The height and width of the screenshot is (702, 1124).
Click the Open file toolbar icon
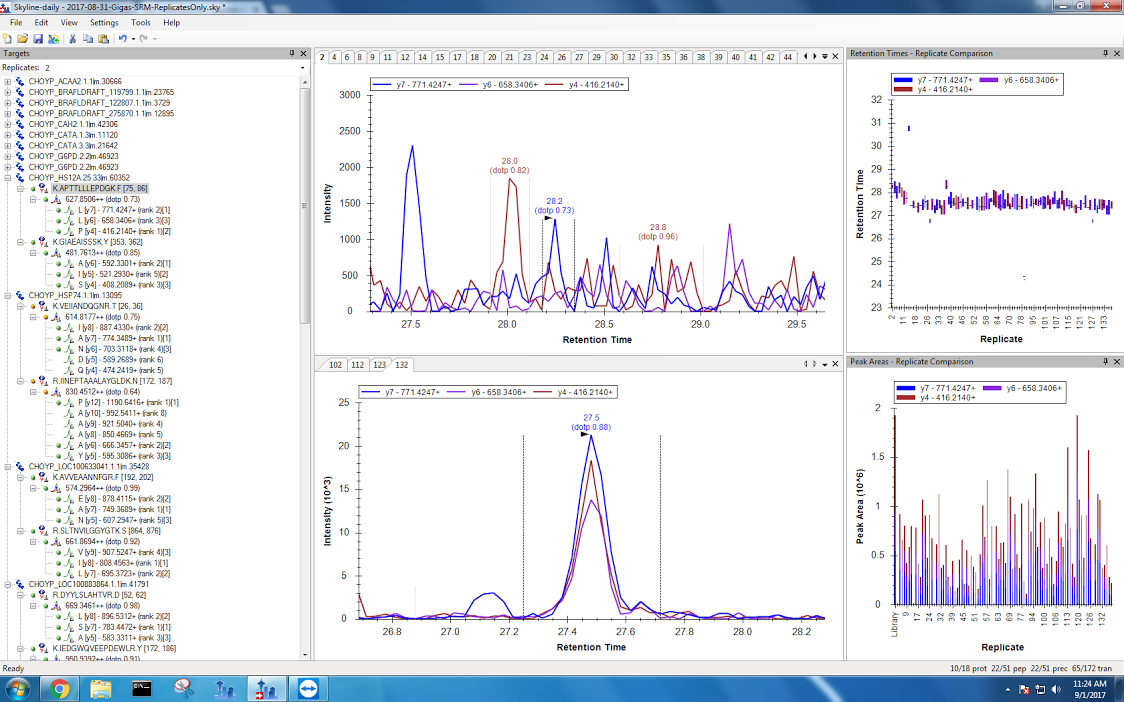pos(23,39)
